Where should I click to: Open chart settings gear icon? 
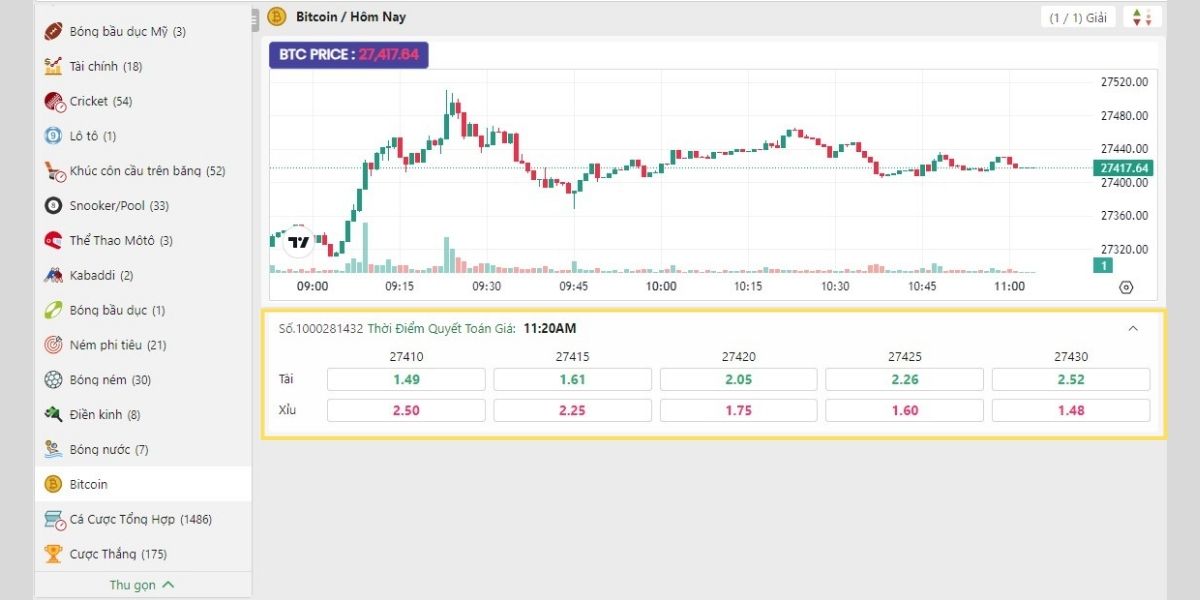pos(1126,287)
